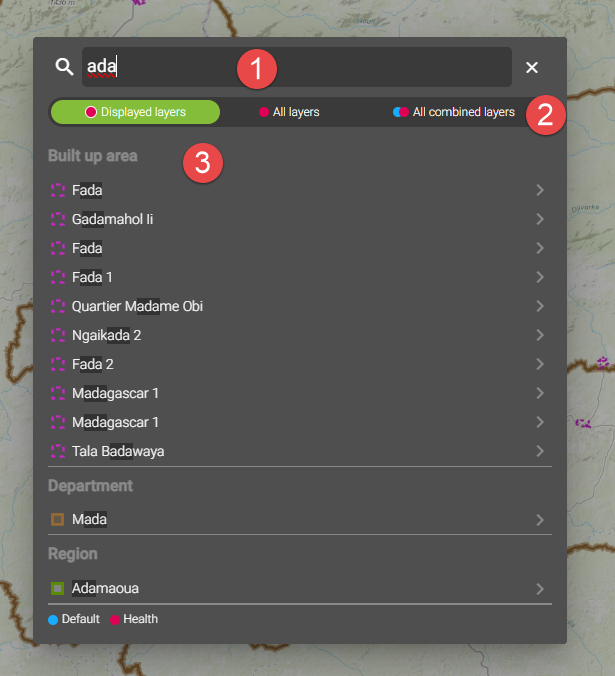Click the "Built up area" section heading
This screenshot has width=615, height=676.
tap(93, 156)
